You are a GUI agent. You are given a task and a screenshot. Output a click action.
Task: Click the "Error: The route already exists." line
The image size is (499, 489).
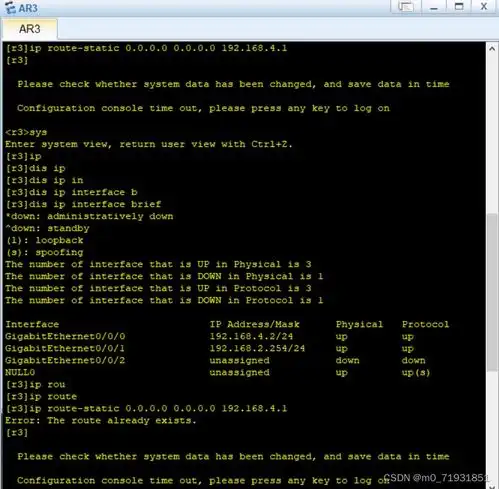101,421
